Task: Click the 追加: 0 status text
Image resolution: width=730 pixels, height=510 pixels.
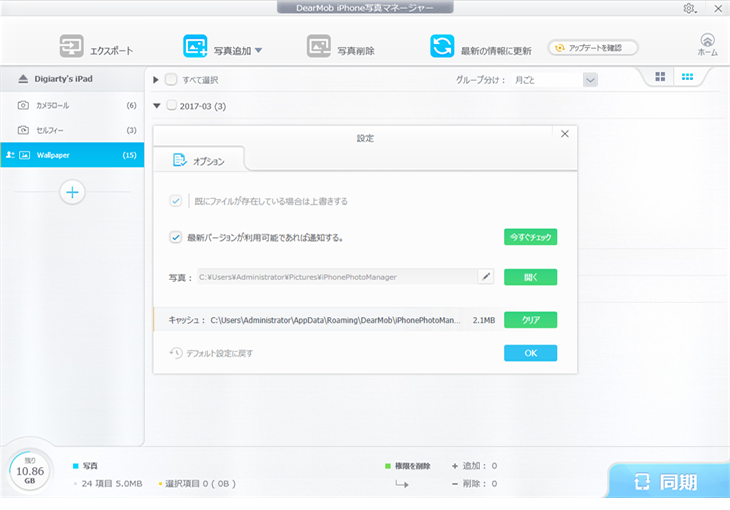Action: coord(474,466)
